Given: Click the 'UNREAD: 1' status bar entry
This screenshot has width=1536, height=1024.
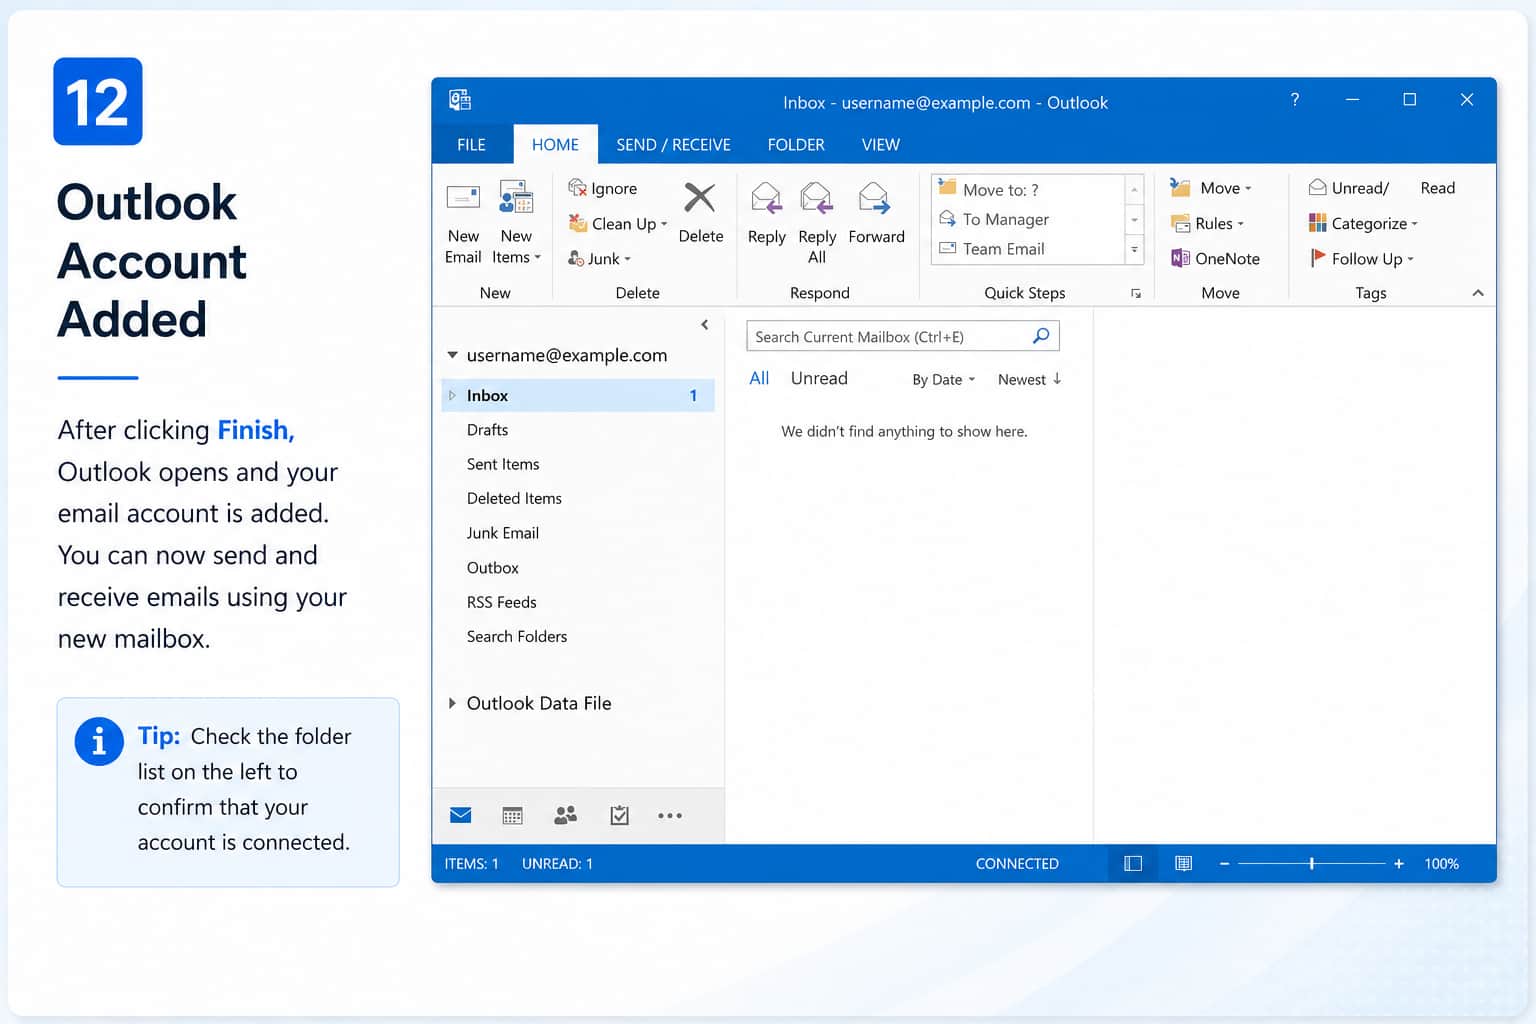Looking at the screenshot, I should pyautogui.click(x=557, y=864).
